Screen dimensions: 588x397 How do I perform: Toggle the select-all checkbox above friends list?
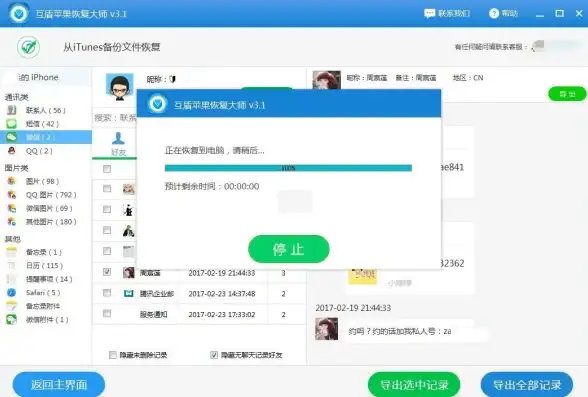[107, 169]
